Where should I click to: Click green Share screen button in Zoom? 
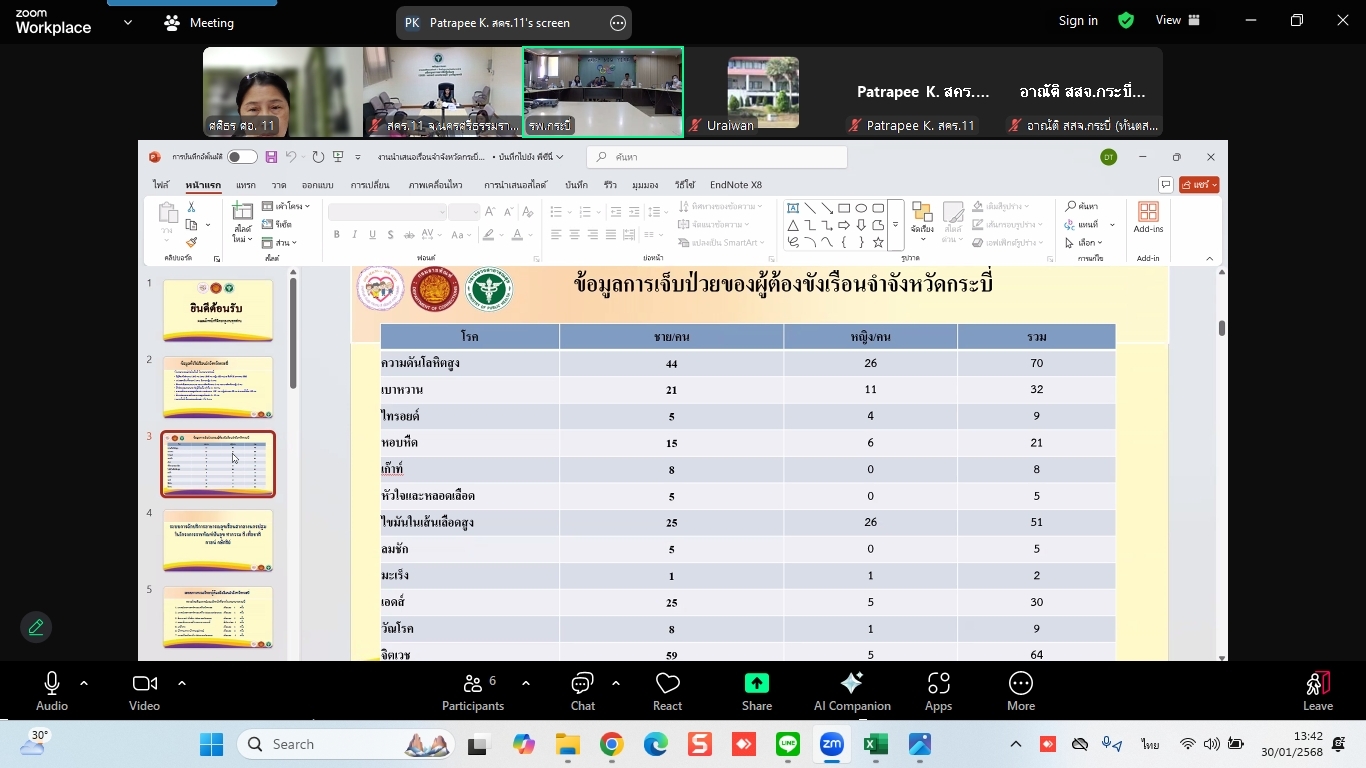pyautogui.click(x=757, y=691)
